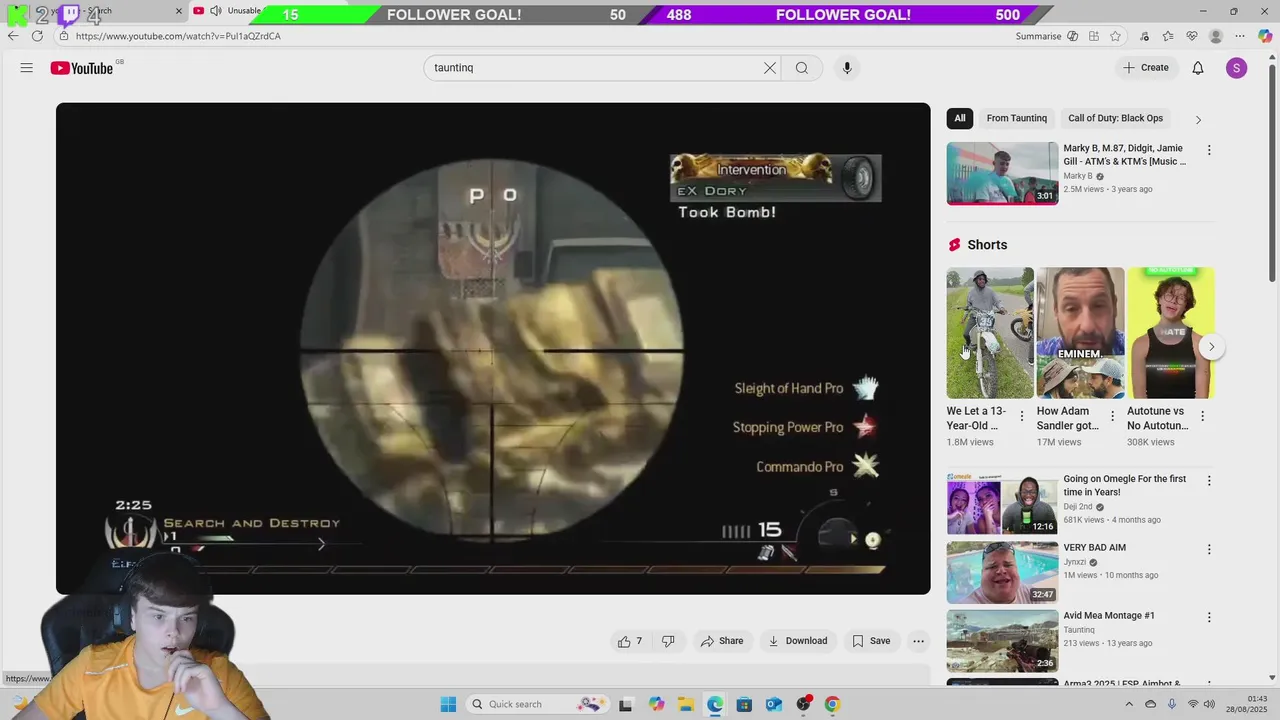1280x720 pixels.
Task: Select Call of Duty: Black Ops chip
Action: click(x=1115, y=118)
